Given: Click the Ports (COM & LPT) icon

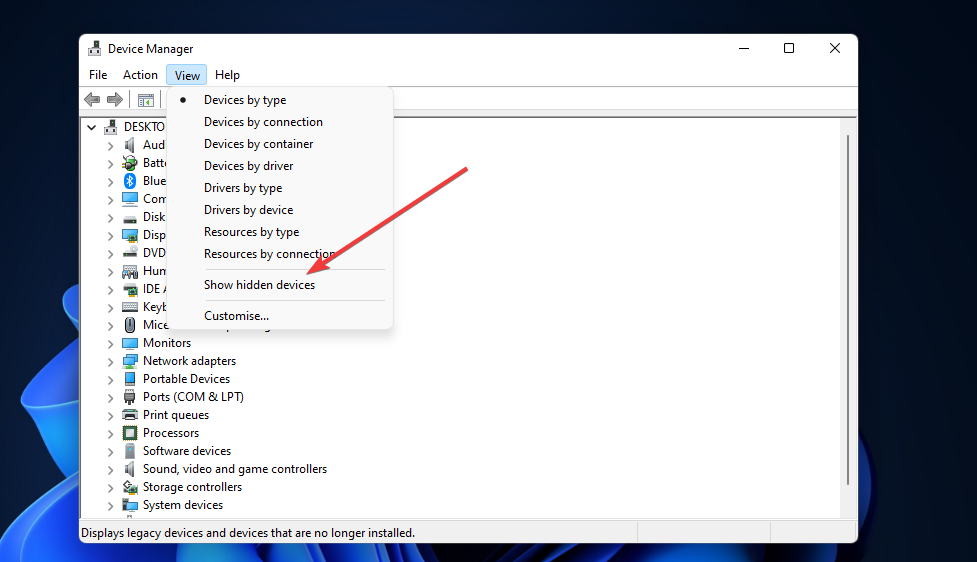Looking at the screenshot, I should point(130,397).
